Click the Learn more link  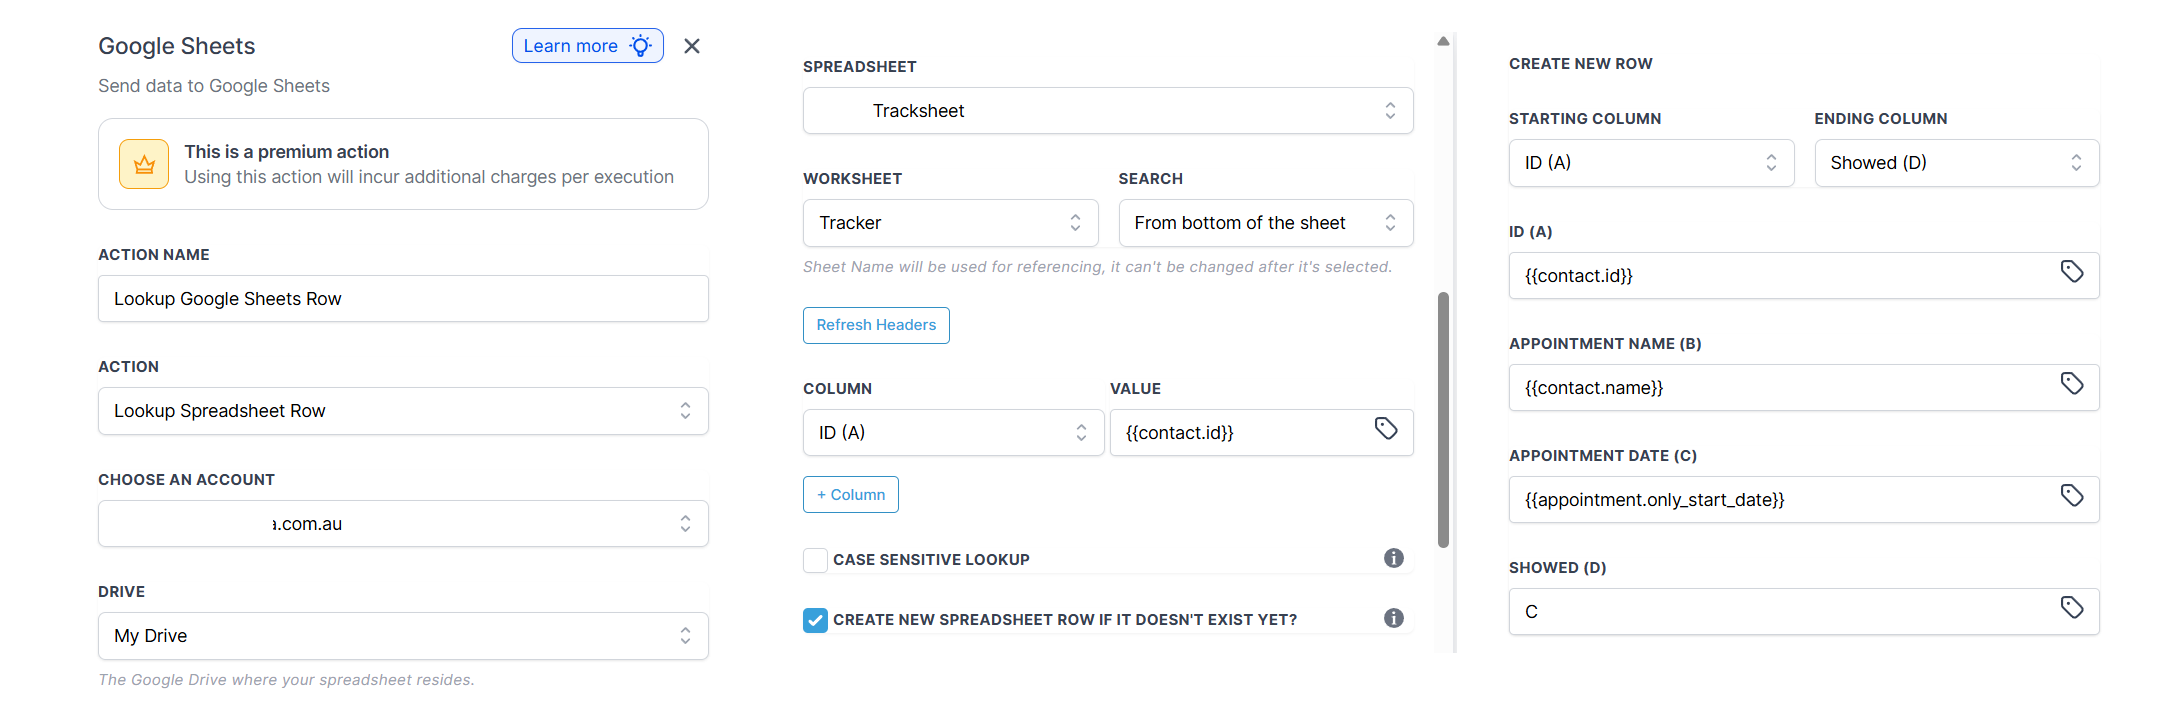[x=587, y=45]
